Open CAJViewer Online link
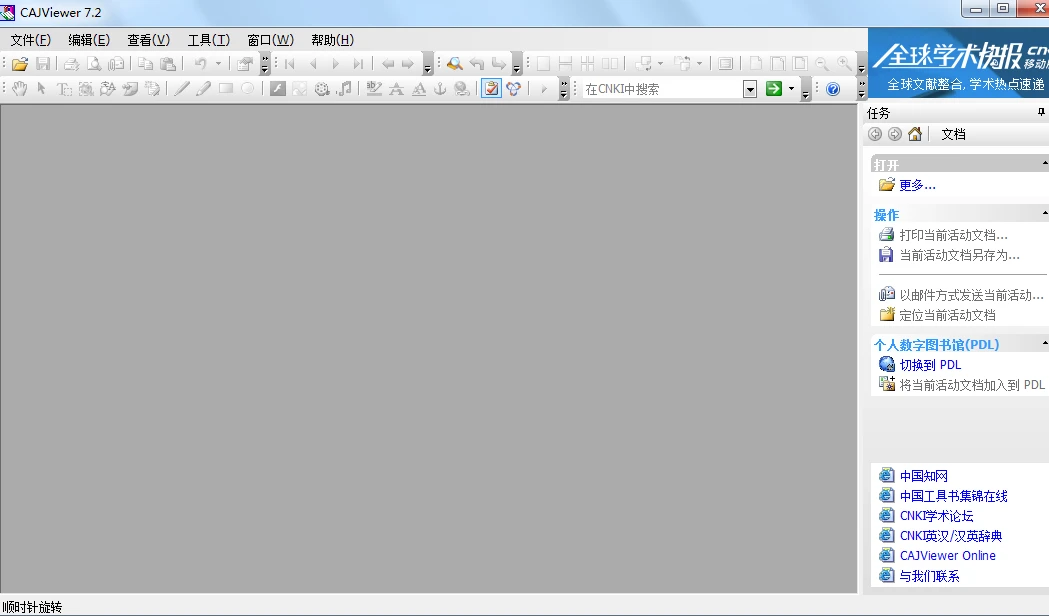This screenshot has height=616, width=1049. 947,555
